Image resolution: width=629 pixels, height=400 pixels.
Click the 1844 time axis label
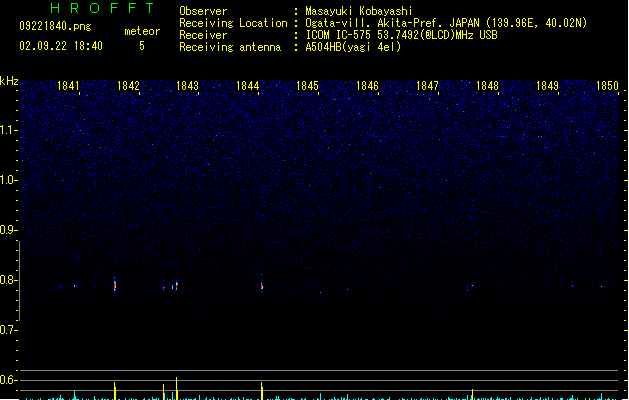tap(248, 86)
